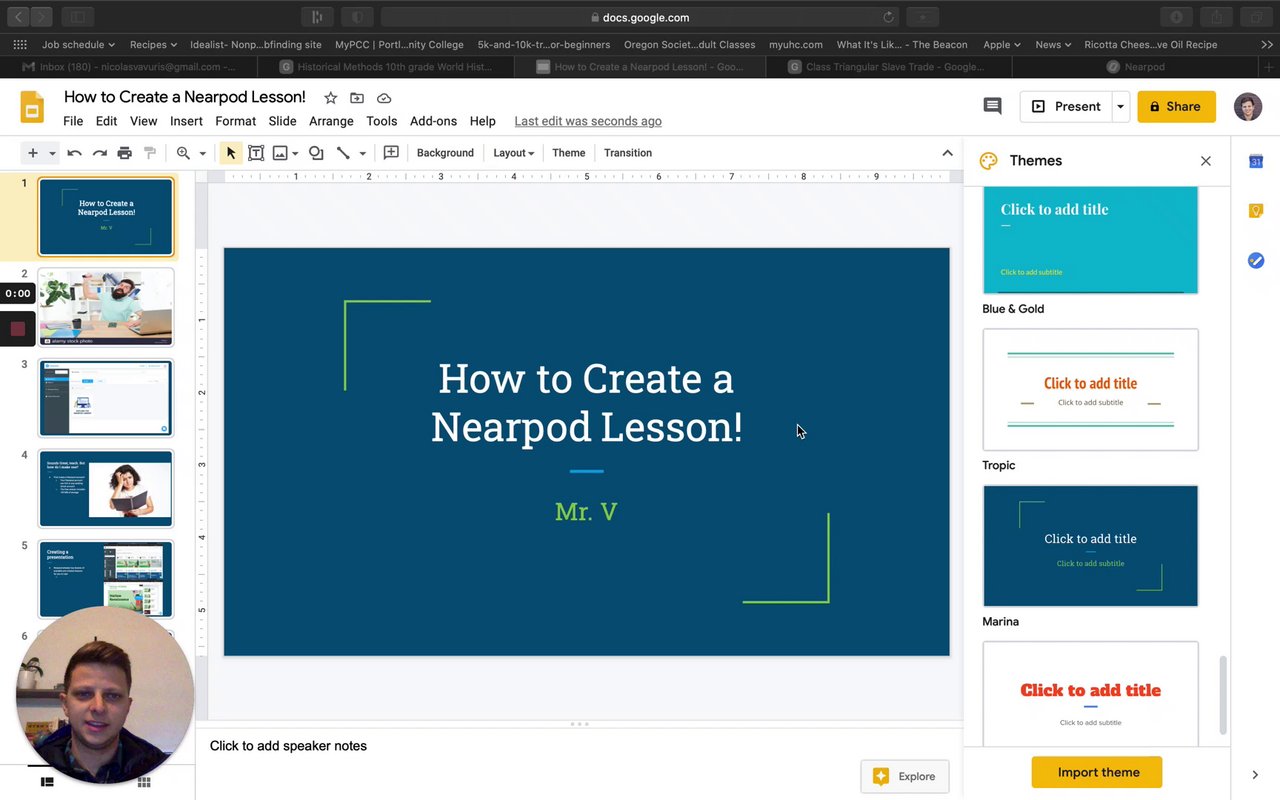The image size is (1280, 800).
Task: Reload the page in Safari
Action: [888, 17]
